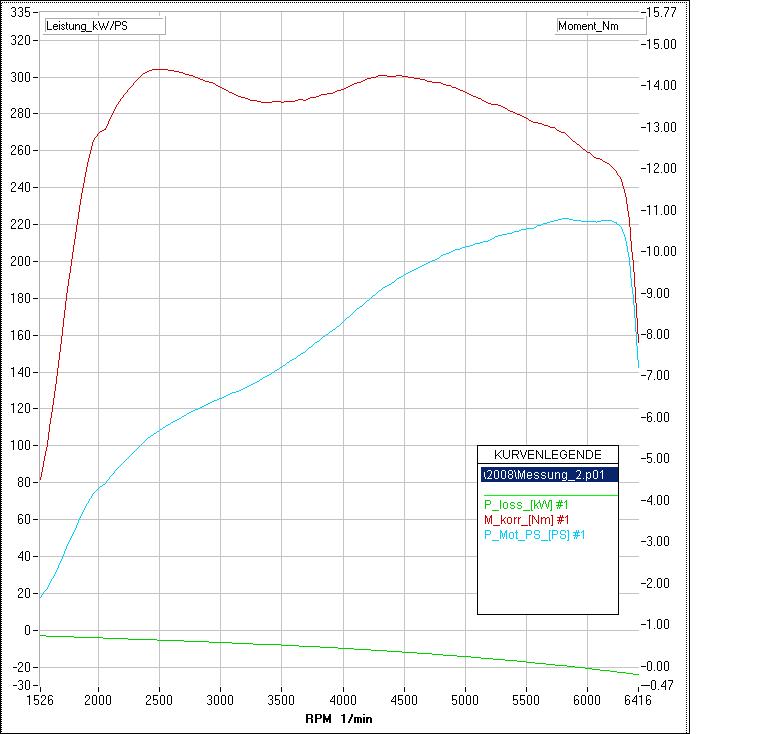Click the 1526 minimum RPM axis value
Image resolution: width=778 pixels, height=734 pixels.
click(x=40, y=703)
